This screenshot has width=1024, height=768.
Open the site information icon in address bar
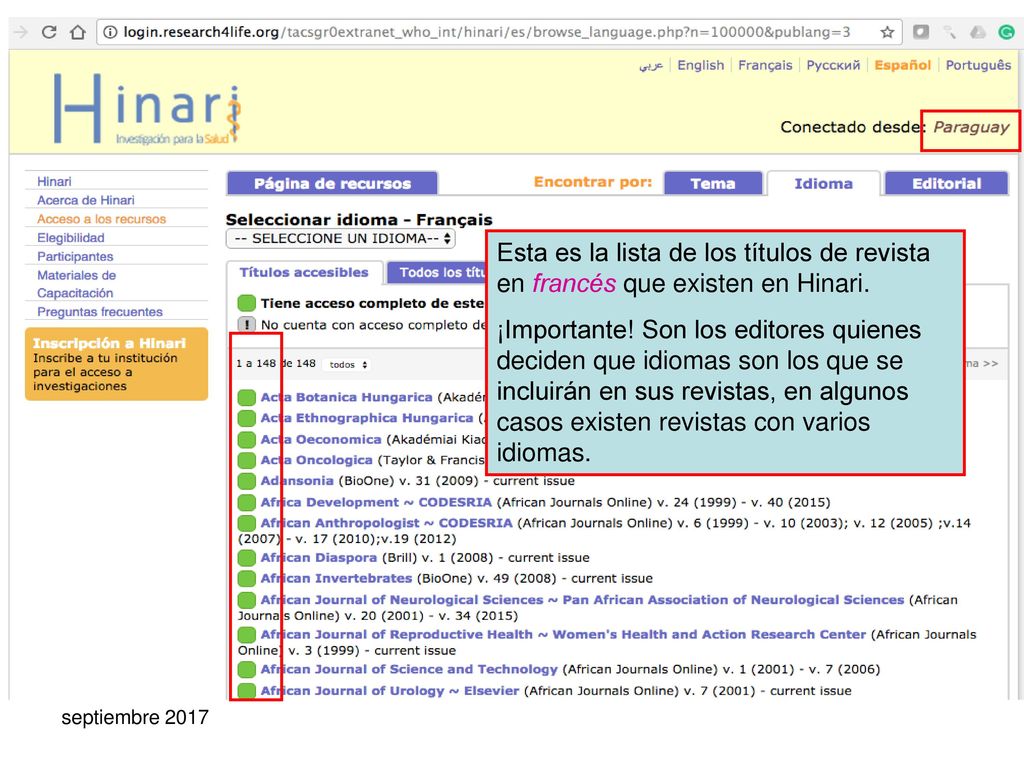110,32
